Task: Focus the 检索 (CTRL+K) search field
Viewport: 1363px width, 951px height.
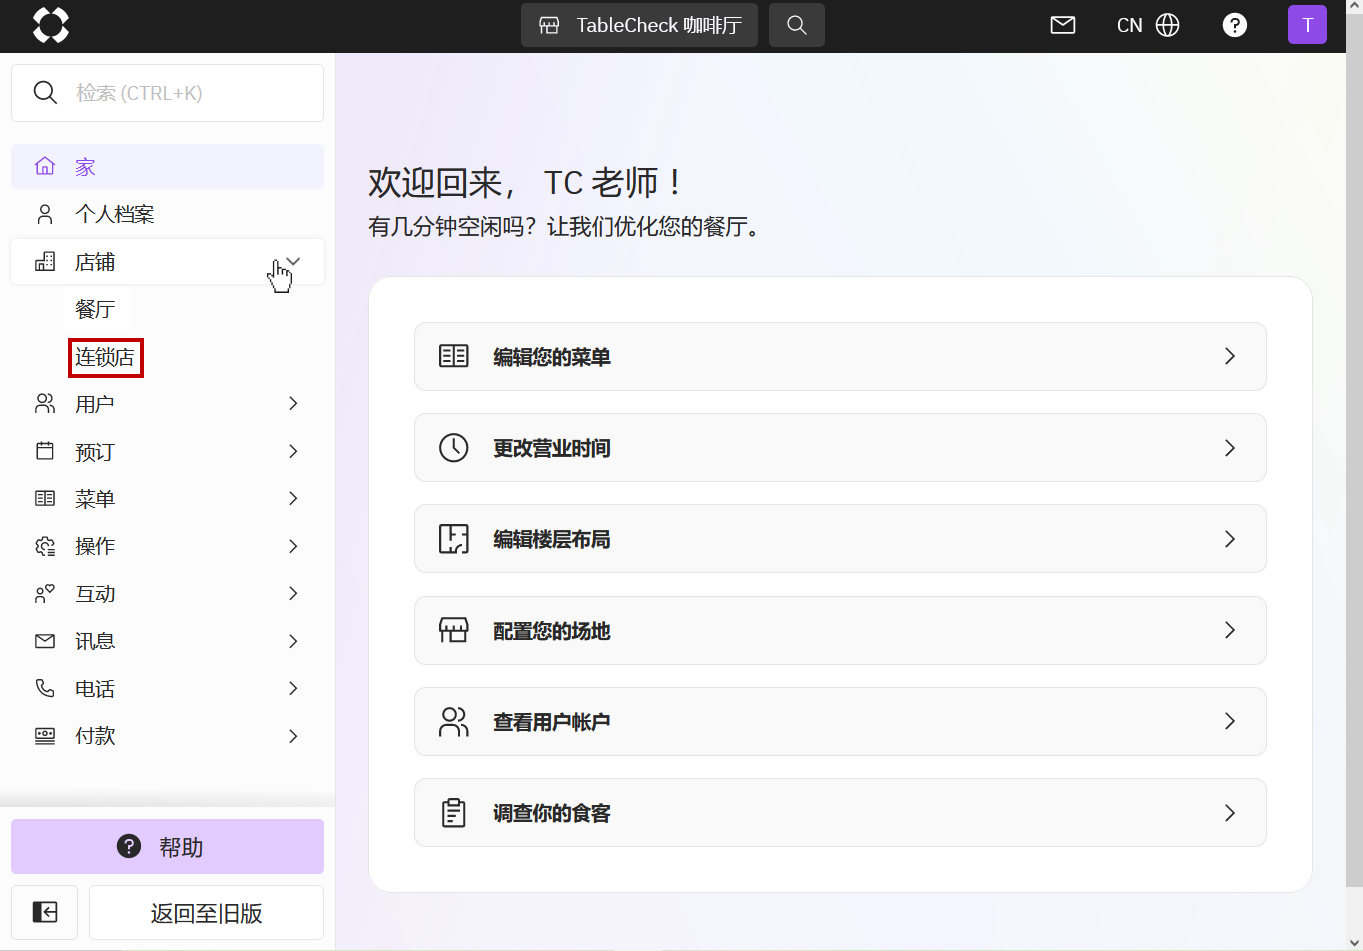Action: click(x=167, y=93)
